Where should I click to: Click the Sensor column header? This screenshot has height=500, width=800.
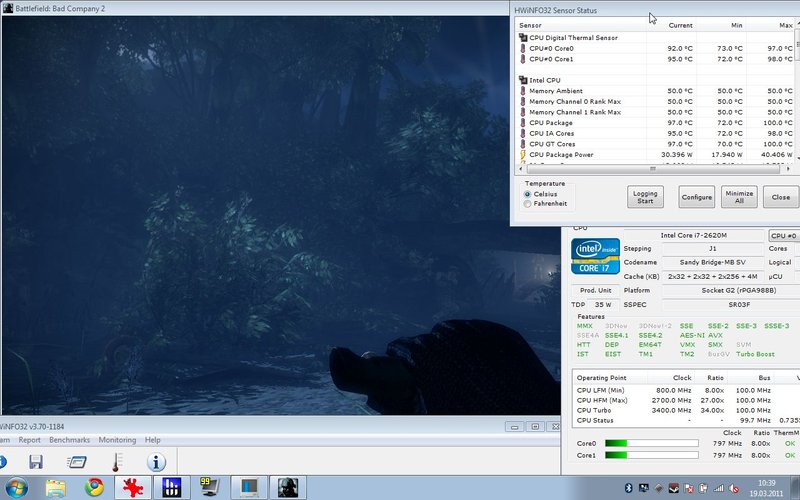(581, 25)
